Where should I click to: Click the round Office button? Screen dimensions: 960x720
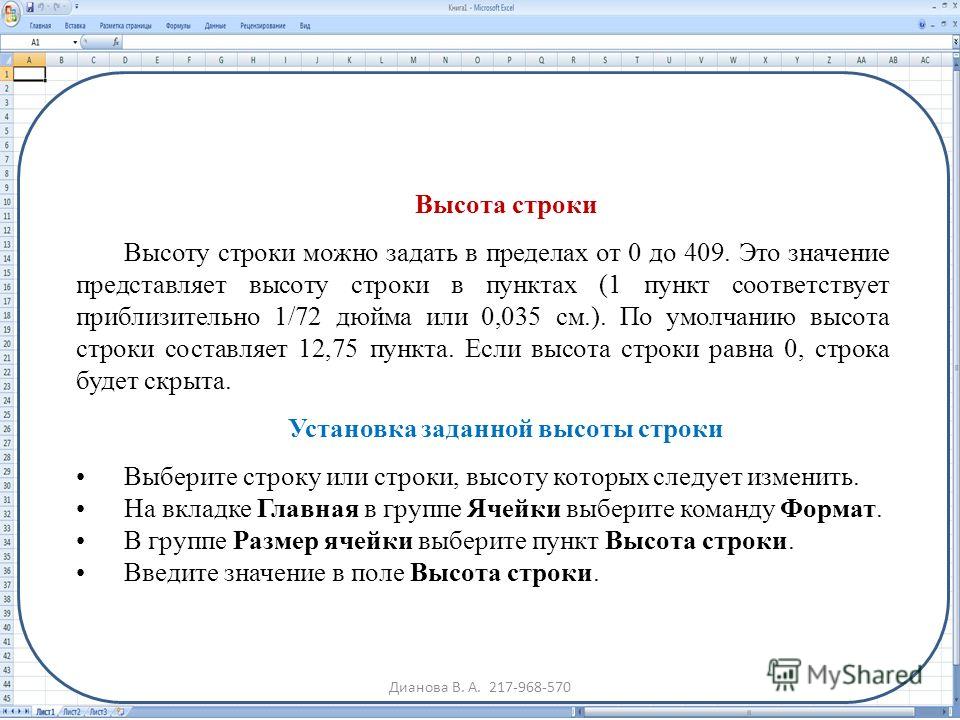coord(12,15)
